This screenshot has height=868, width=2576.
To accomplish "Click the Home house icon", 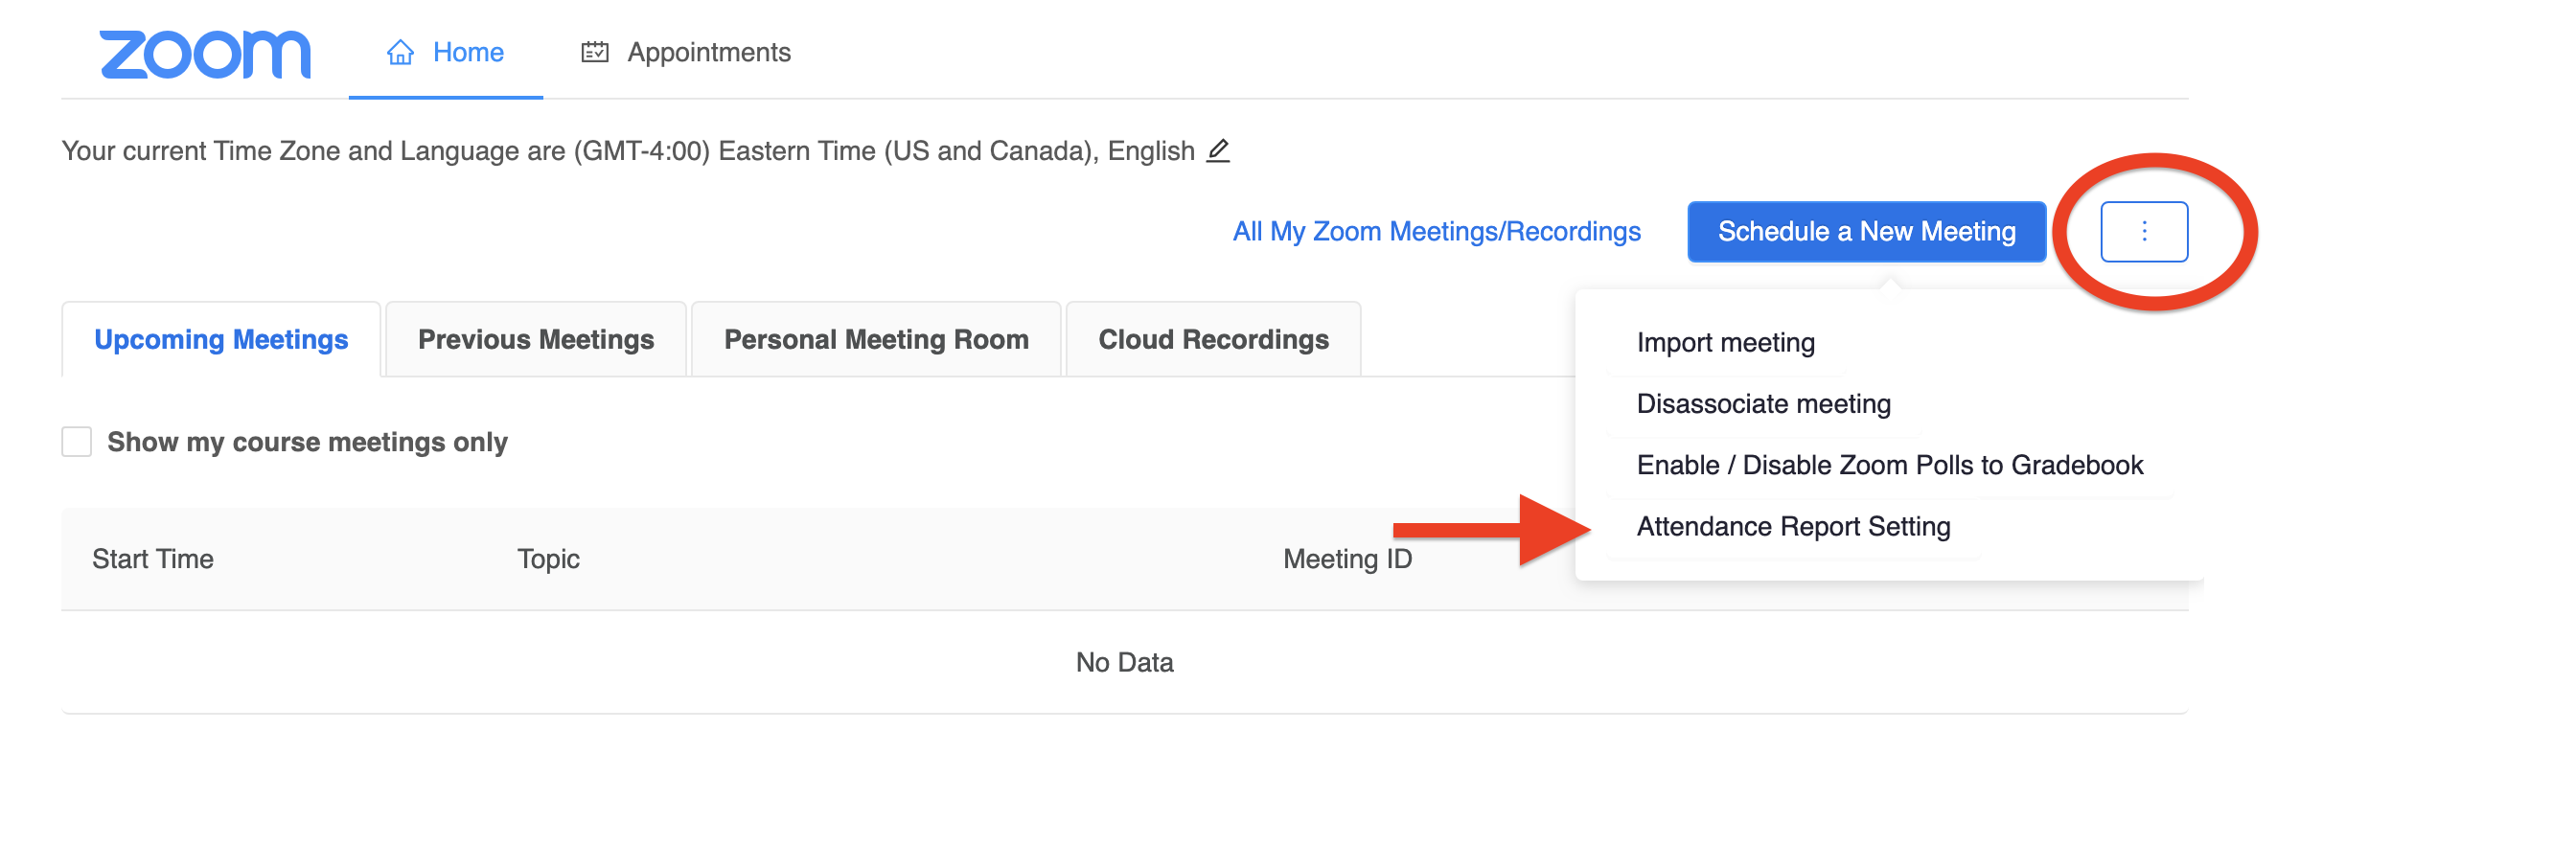I will [x=399, y=51].
